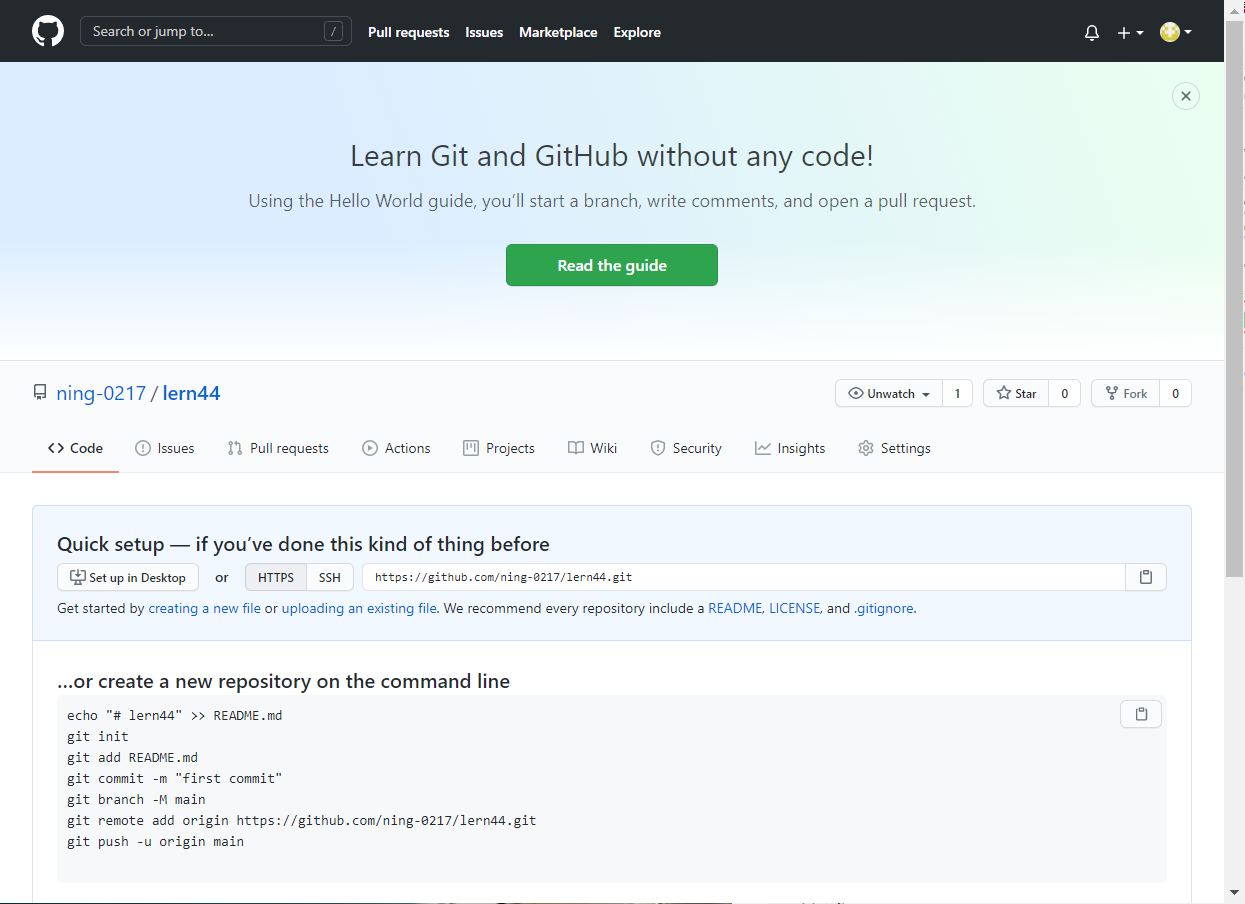This screenshot has width=1245, height=904.
Task: Click the create a new repository heading
Action: click(284, 682)
